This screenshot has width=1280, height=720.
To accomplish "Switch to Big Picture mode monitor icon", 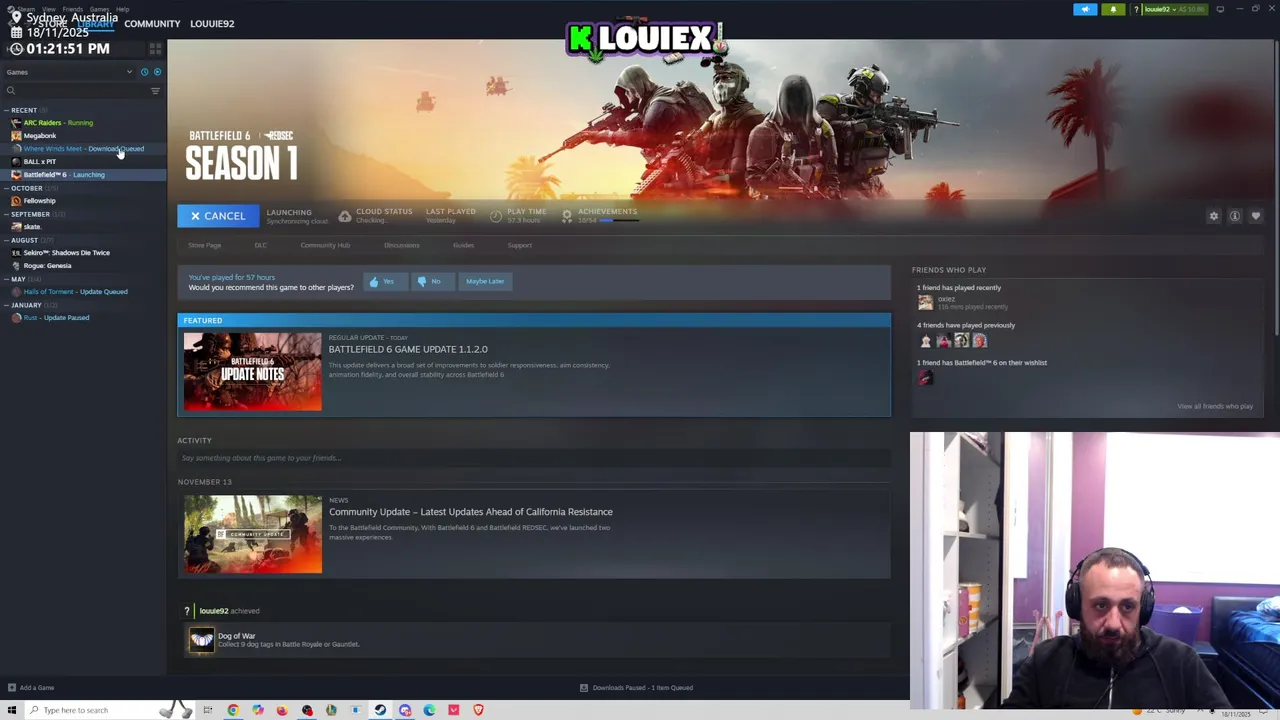I will 1220,9.
